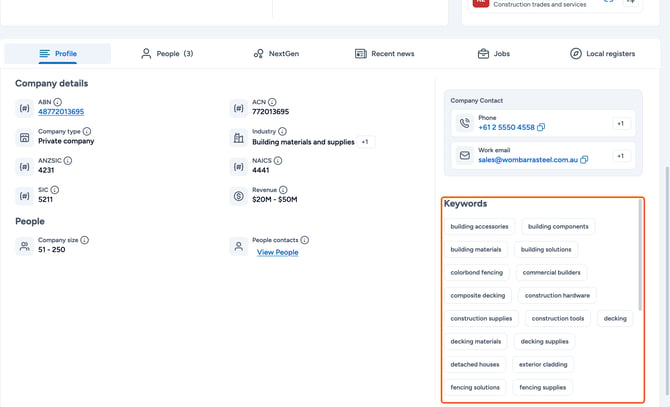Click the SIC info icon
The image size is (670, 407).
tap(55, 190)
